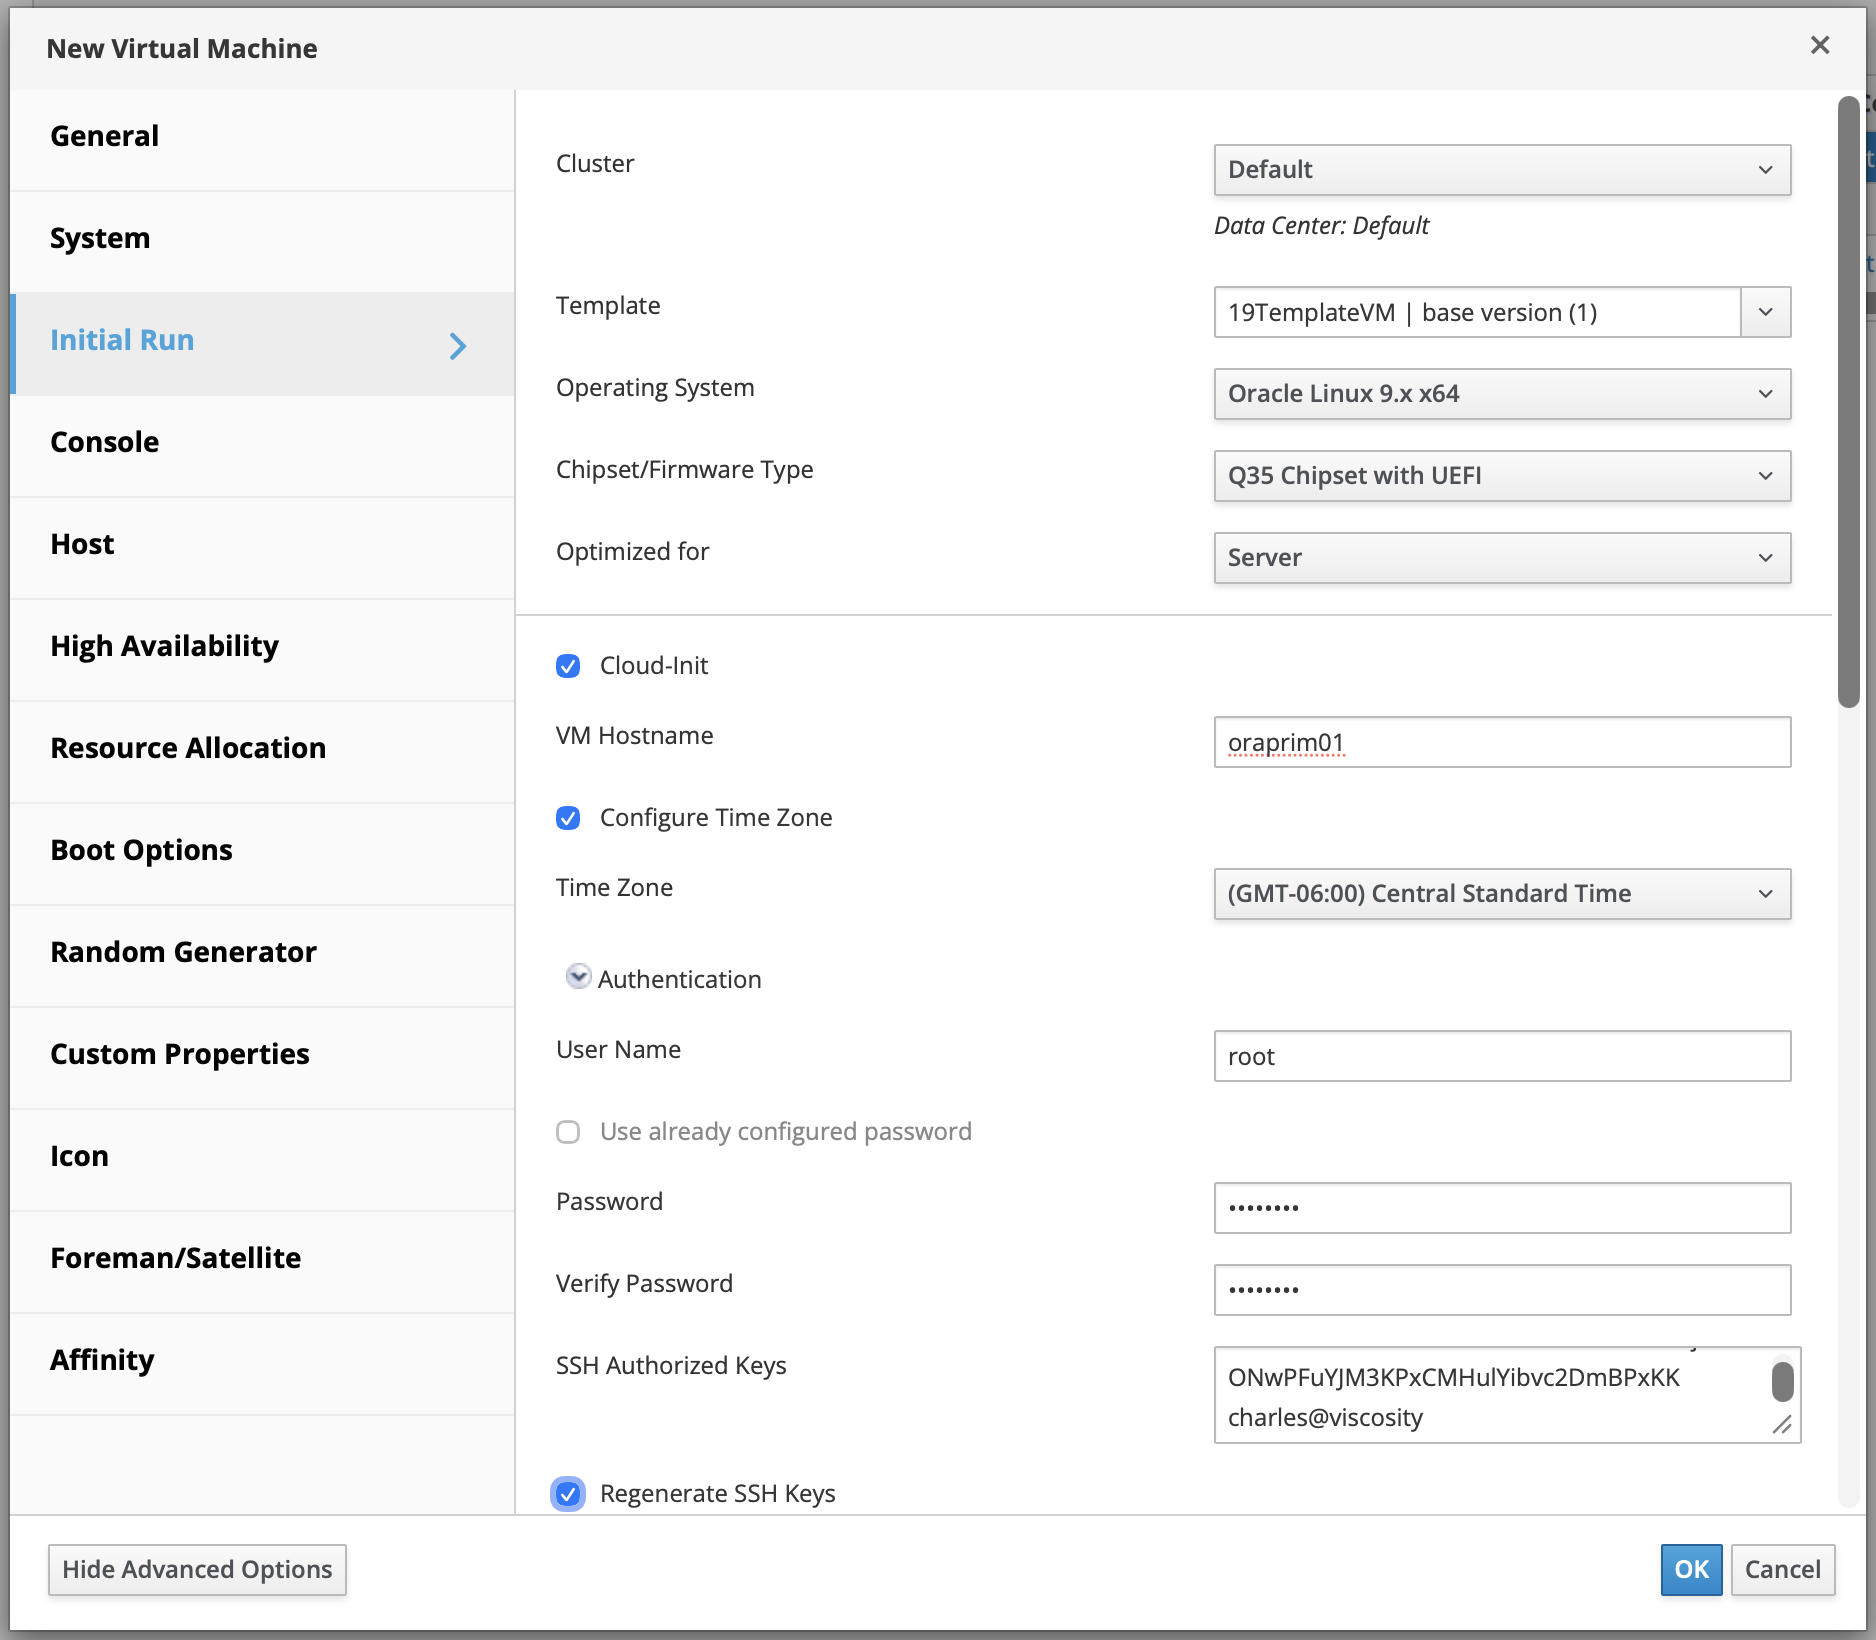This screenshot has width=1876, height=1640.
Task: Click the Template combo box text field
Action: (1477, 312)
